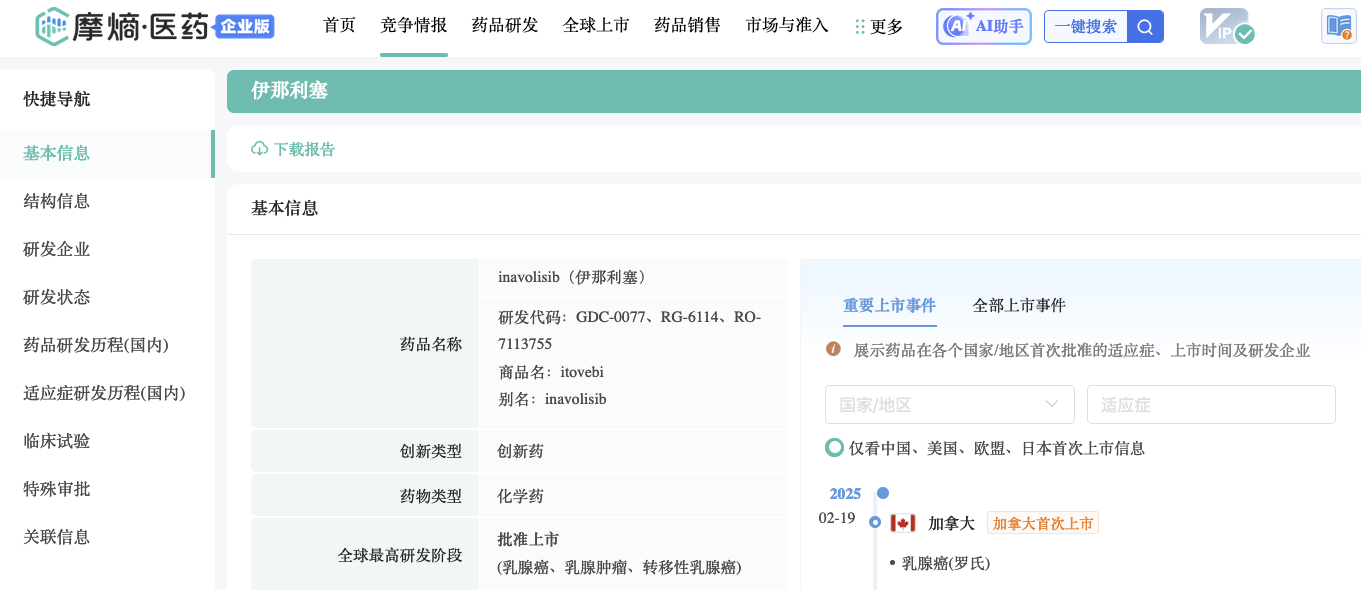Select the 重要上市事件 tab
This screenshot has width=1361, height=590.
pyautogui.click(x=889, y=305)
